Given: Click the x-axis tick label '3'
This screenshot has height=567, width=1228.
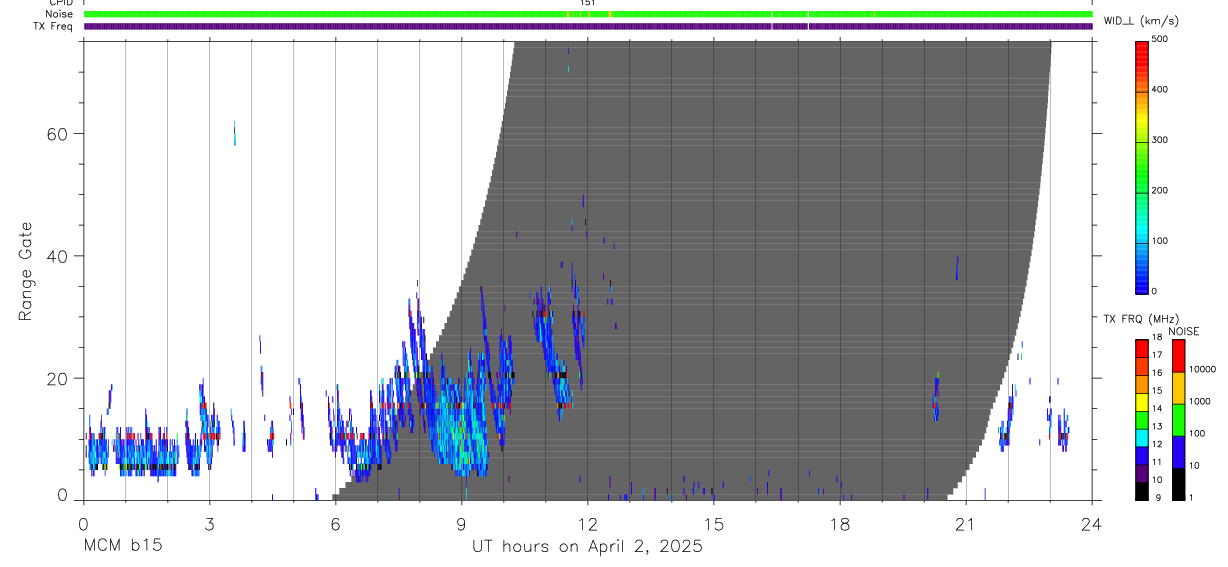Looking at the screenshot, I should click(209, 524).
